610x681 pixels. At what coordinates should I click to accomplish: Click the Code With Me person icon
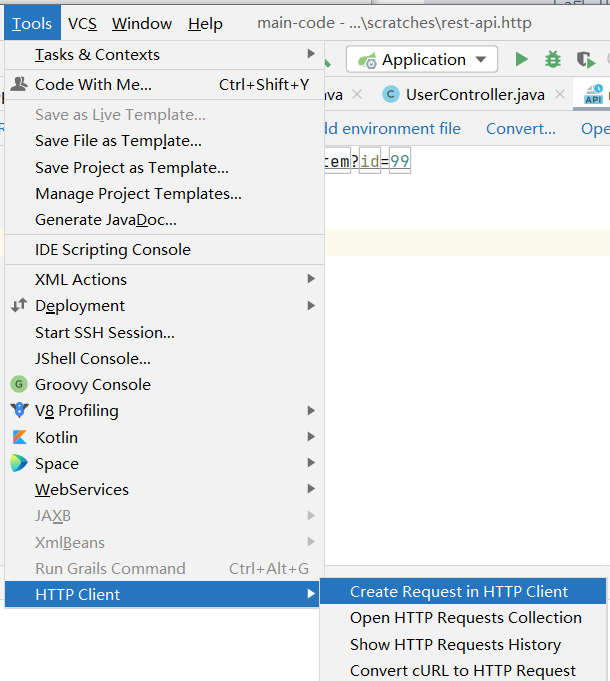tap(19, 83)
